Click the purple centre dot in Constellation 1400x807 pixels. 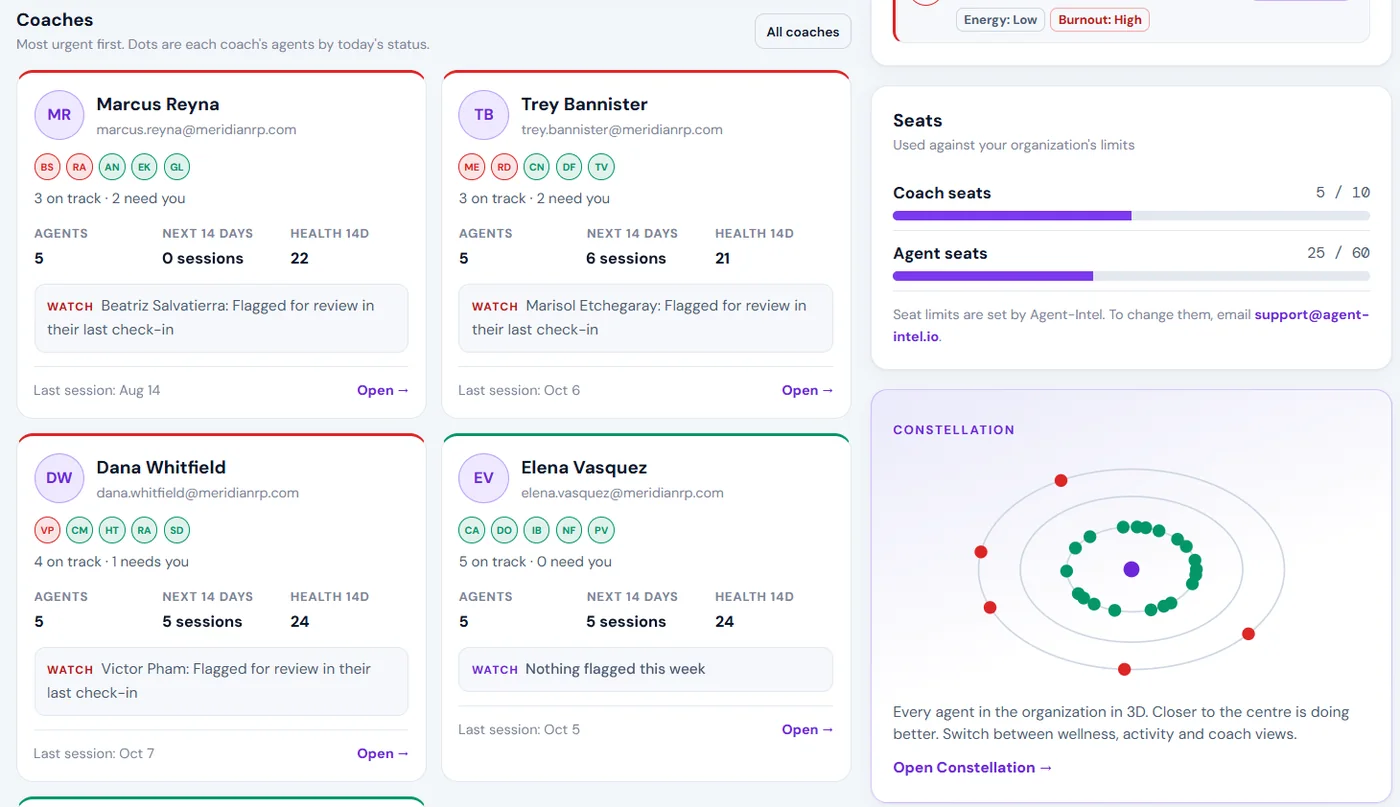pyautogui.click(x=1131, y=569)
